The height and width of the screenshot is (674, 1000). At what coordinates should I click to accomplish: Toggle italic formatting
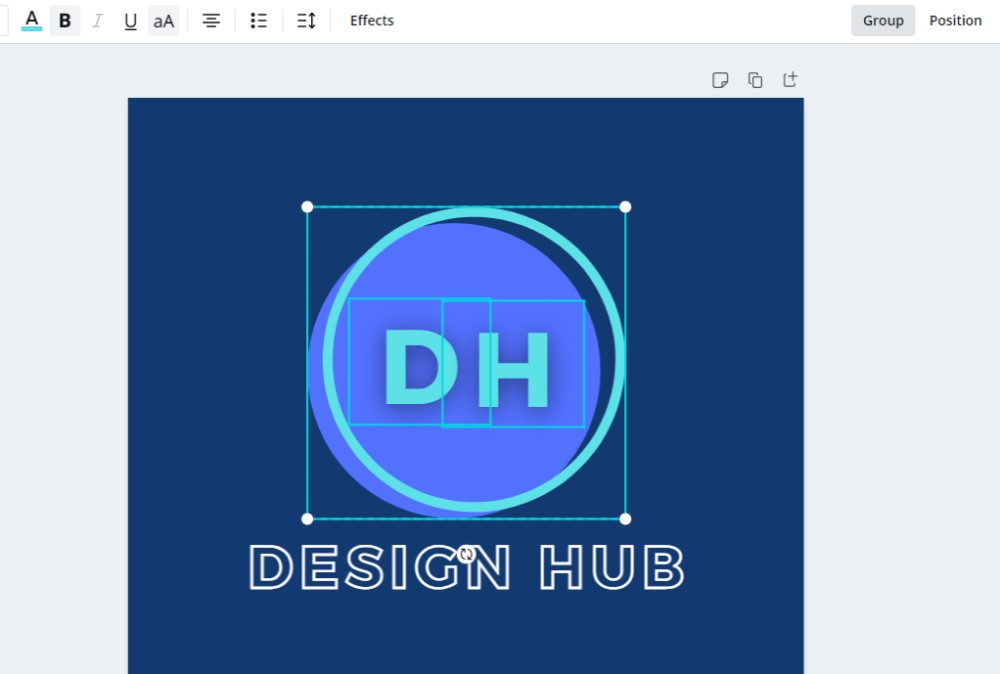pyautogui.click(x=98, y=20)
